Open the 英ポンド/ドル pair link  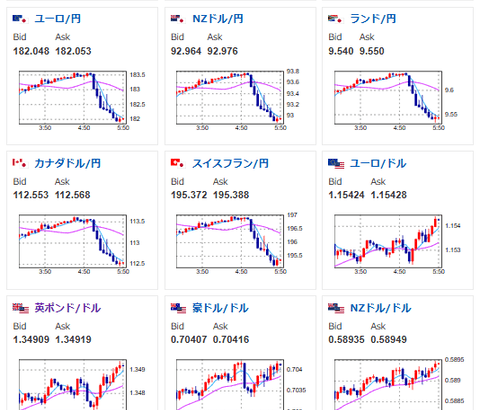tap(68, 308)
